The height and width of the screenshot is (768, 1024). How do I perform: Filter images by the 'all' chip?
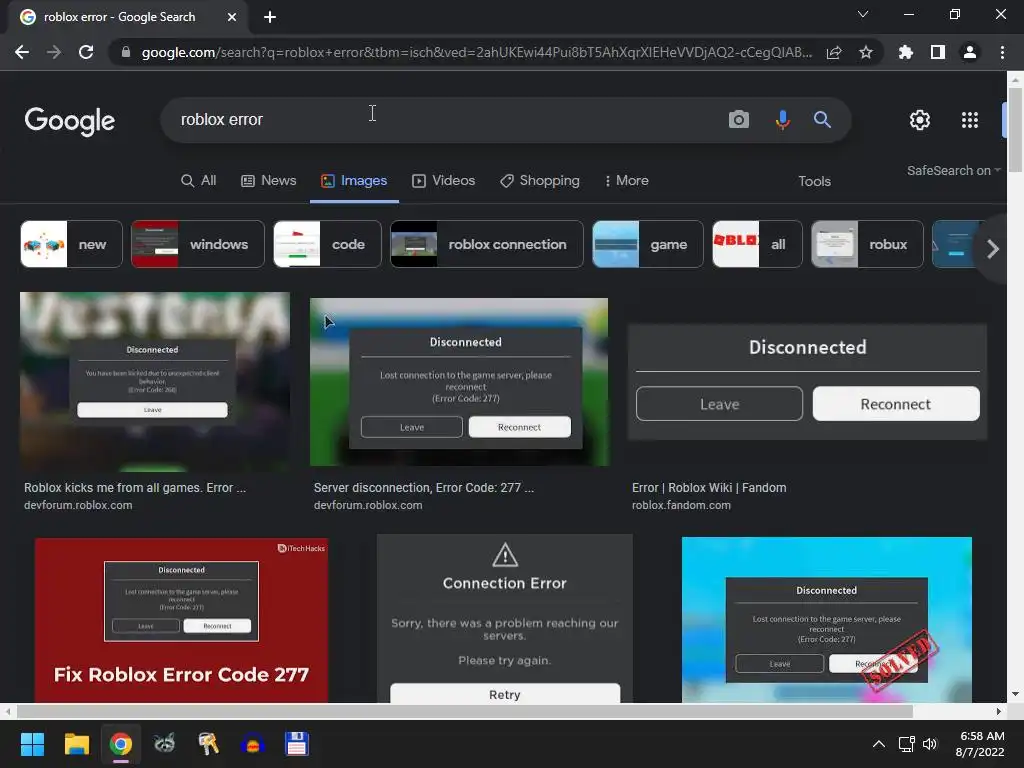757,244
